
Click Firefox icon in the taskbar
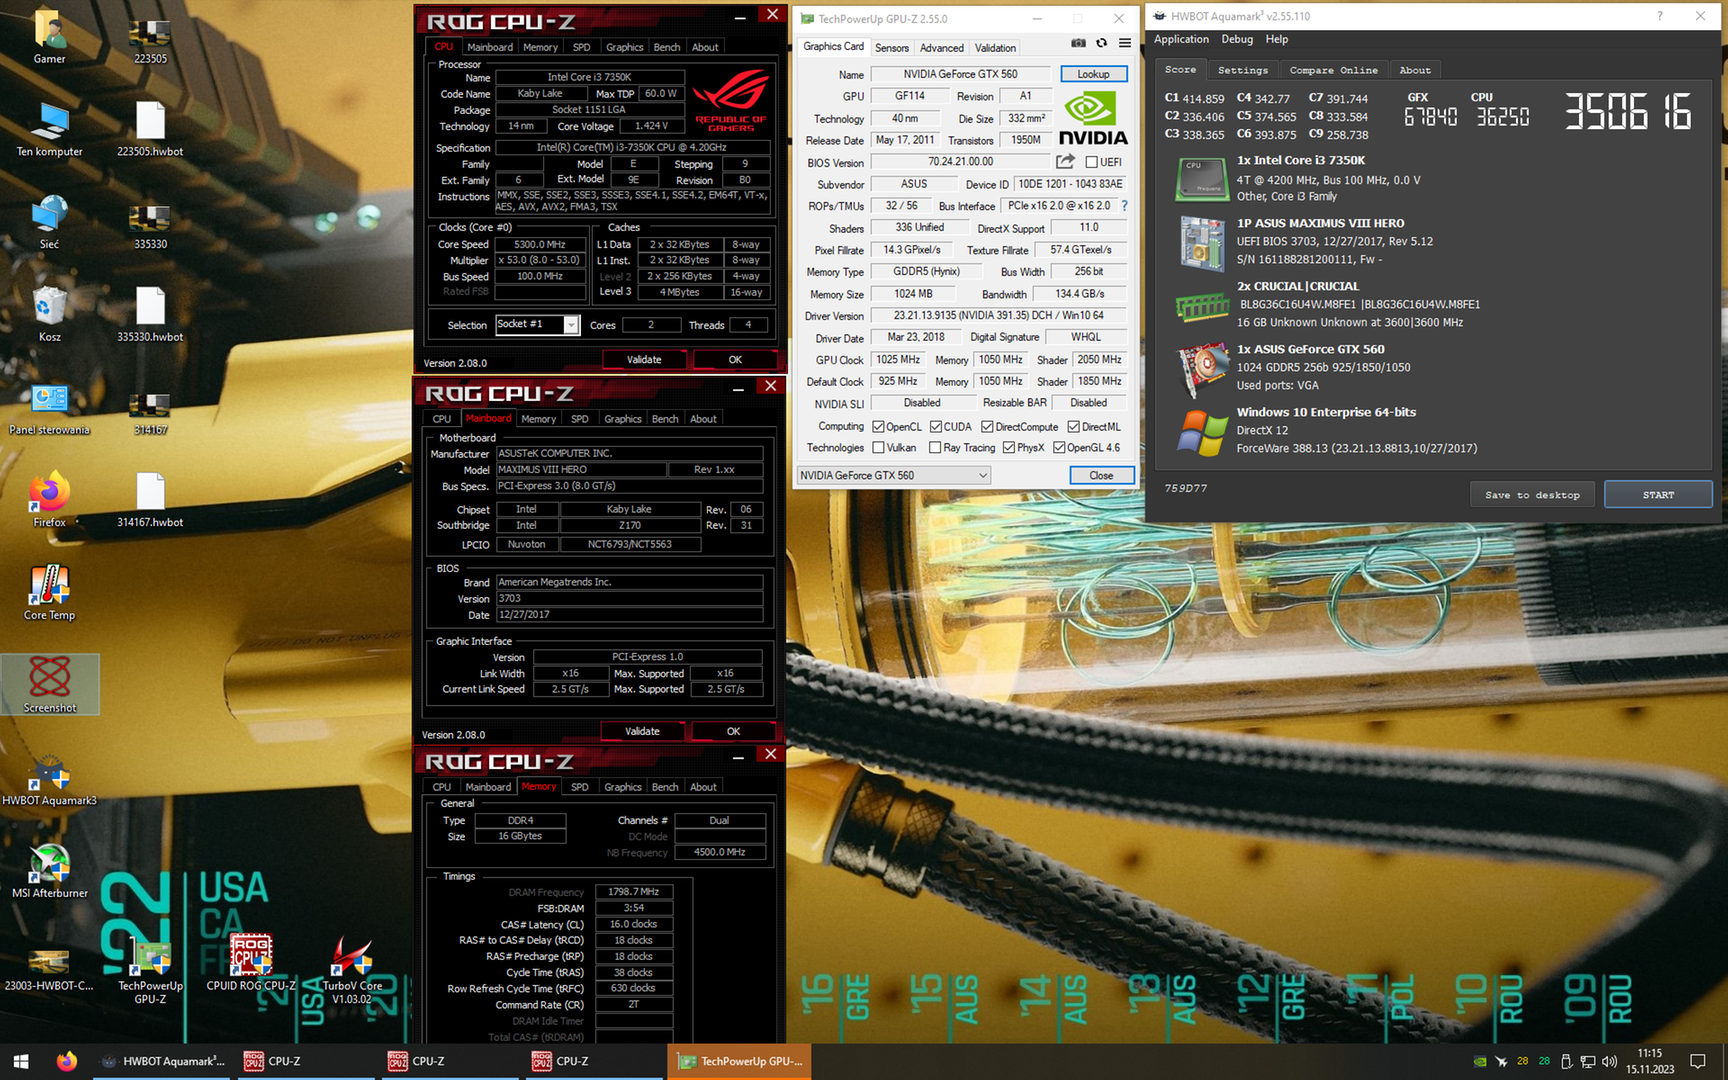[x=67, y=1061]
